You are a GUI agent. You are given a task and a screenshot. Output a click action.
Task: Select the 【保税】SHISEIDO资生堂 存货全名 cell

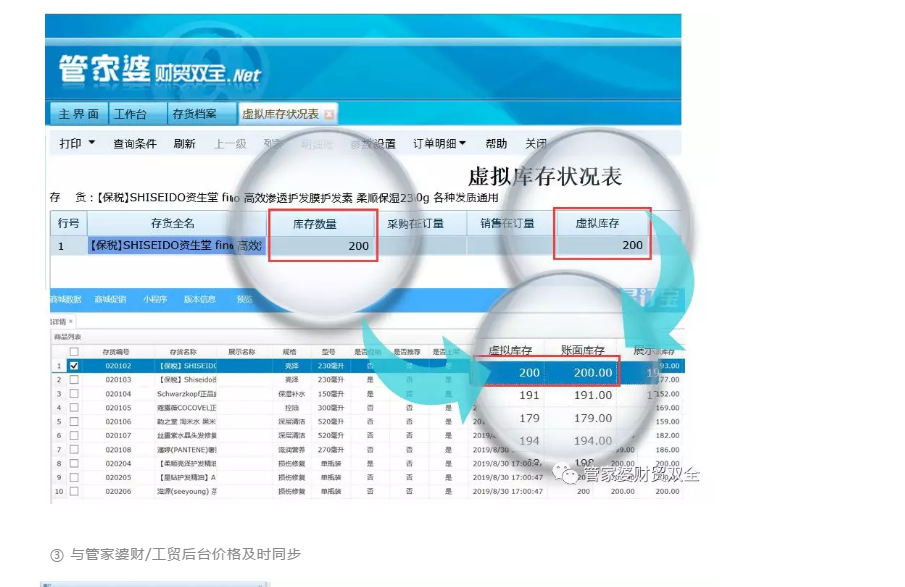coord(176,245)
